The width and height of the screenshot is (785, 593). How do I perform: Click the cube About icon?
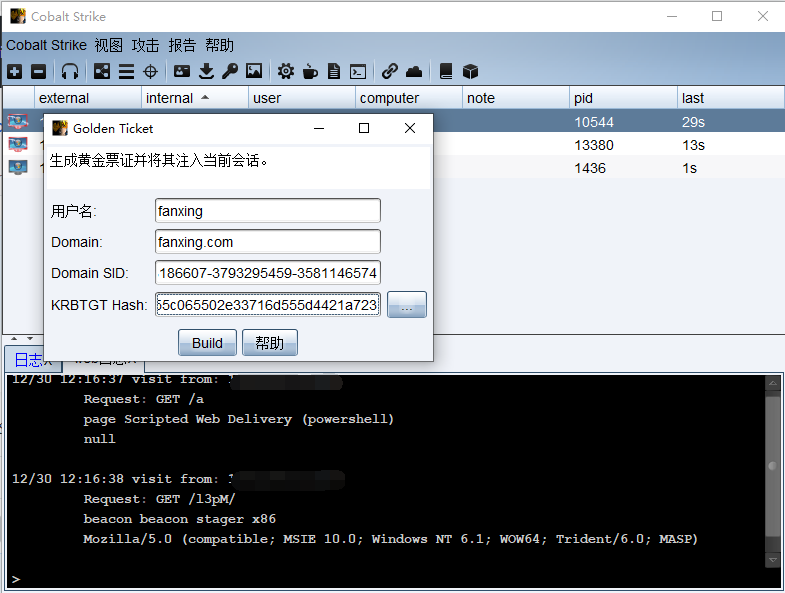[x=470, y=72]
